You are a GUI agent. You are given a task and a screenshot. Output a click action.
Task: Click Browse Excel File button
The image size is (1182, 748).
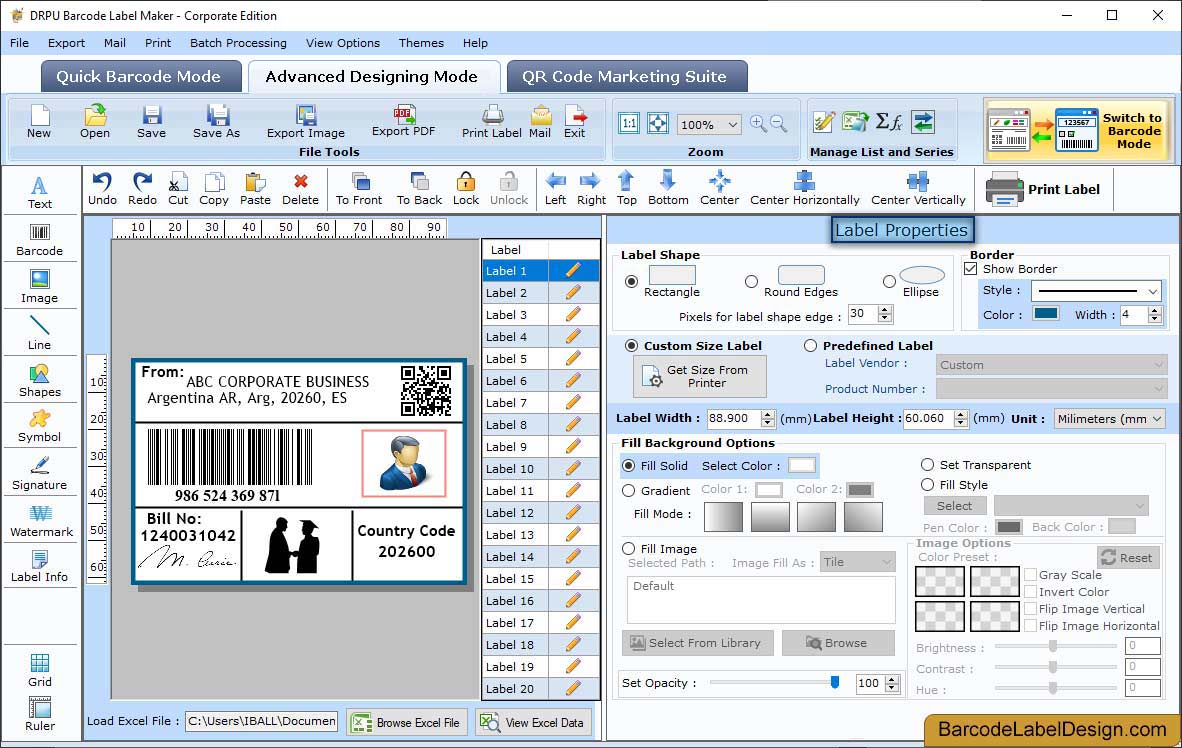click(407, 722)
